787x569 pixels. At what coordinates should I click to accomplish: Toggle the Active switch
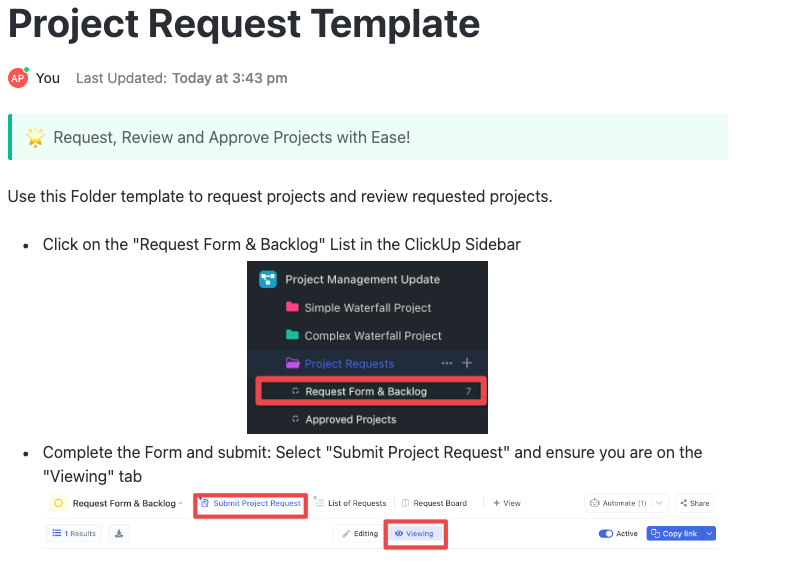[x=606, y=533]
